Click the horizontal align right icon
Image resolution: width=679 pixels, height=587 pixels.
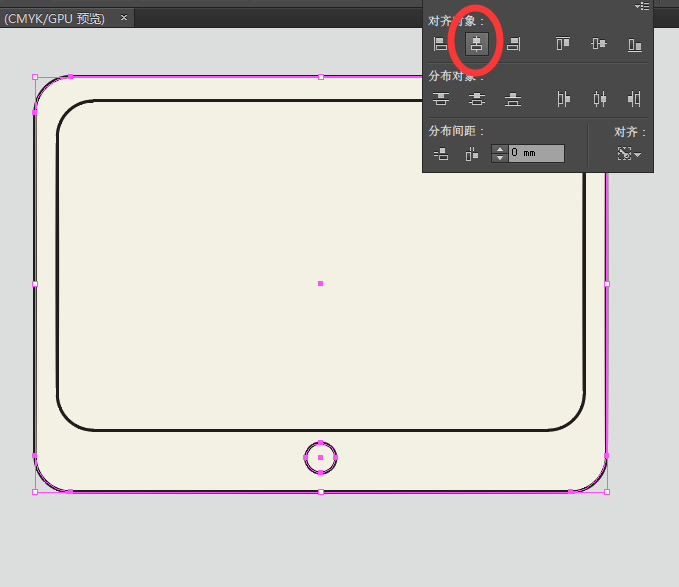(513, 44)
